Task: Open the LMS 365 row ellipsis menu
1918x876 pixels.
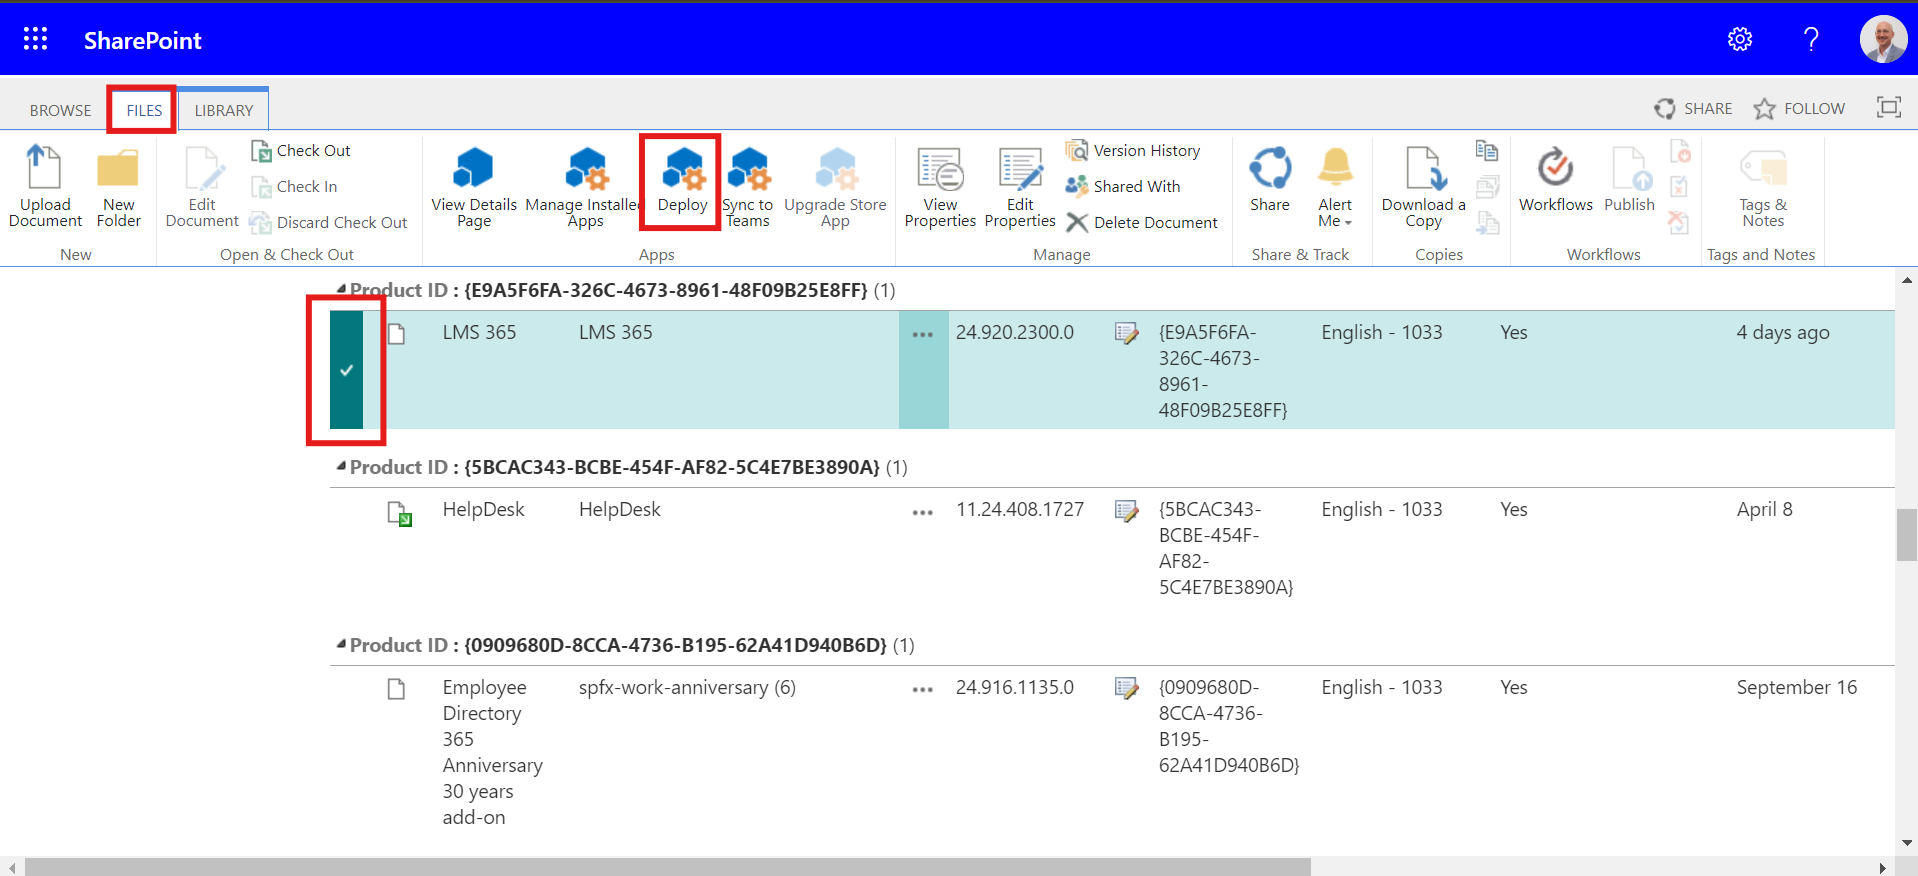Action: pyautogui.click(x=923, y=335)
